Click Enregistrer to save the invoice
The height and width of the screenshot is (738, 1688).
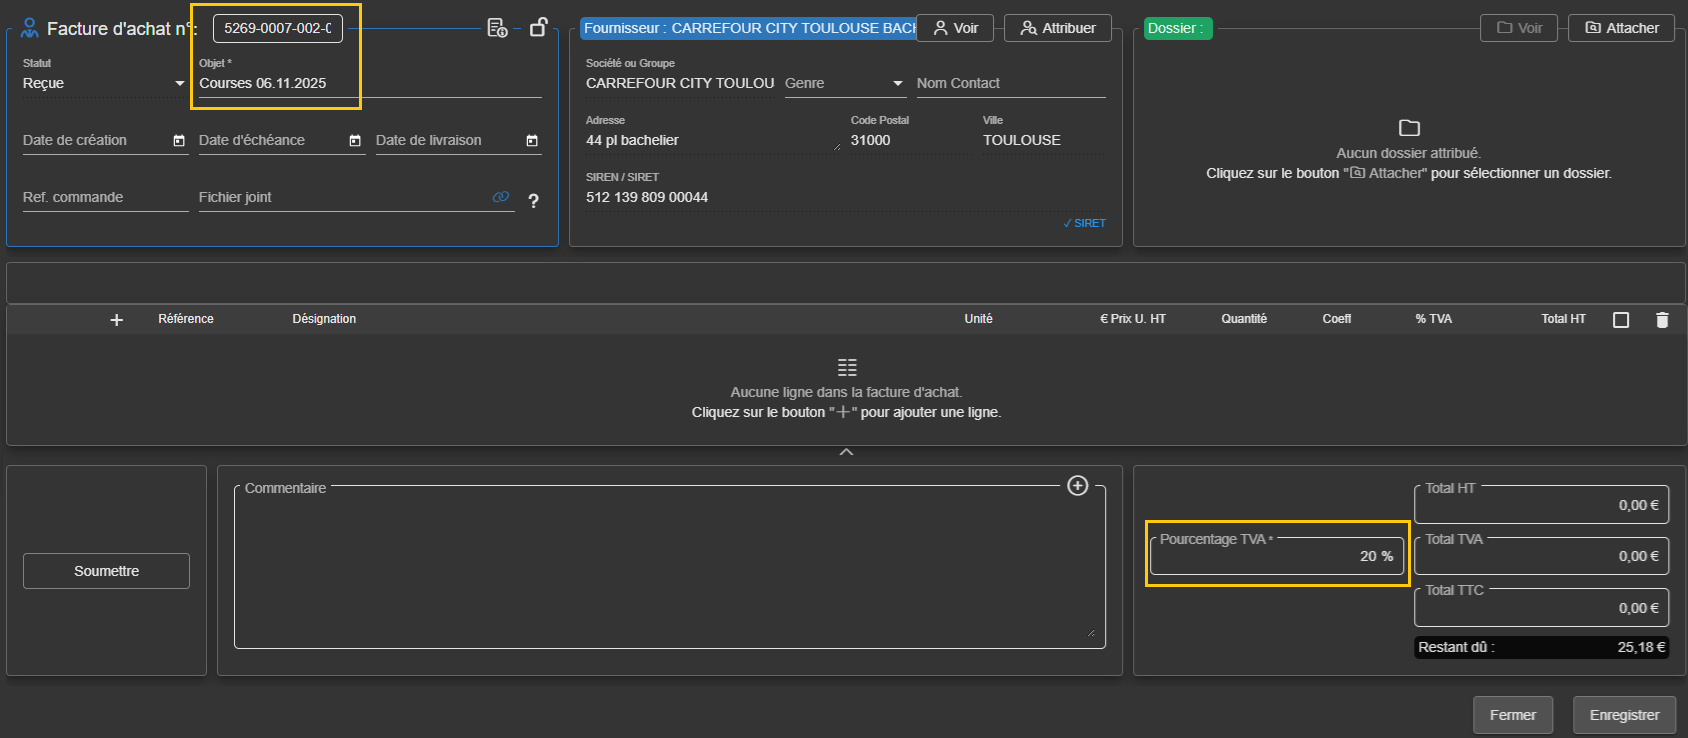point(1624,715)
